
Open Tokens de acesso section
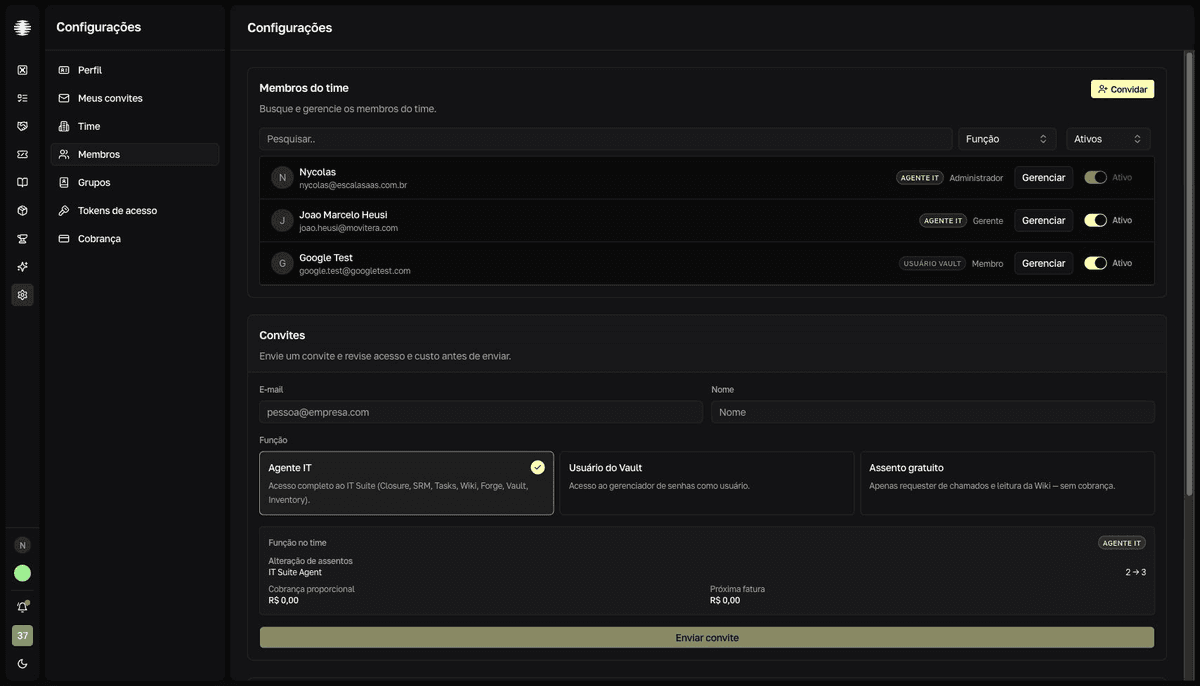[x=135, y=210]
